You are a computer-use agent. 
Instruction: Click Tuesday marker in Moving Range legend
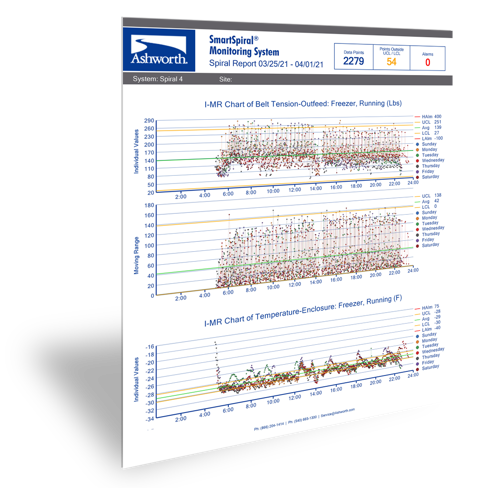tap(417, 224)
